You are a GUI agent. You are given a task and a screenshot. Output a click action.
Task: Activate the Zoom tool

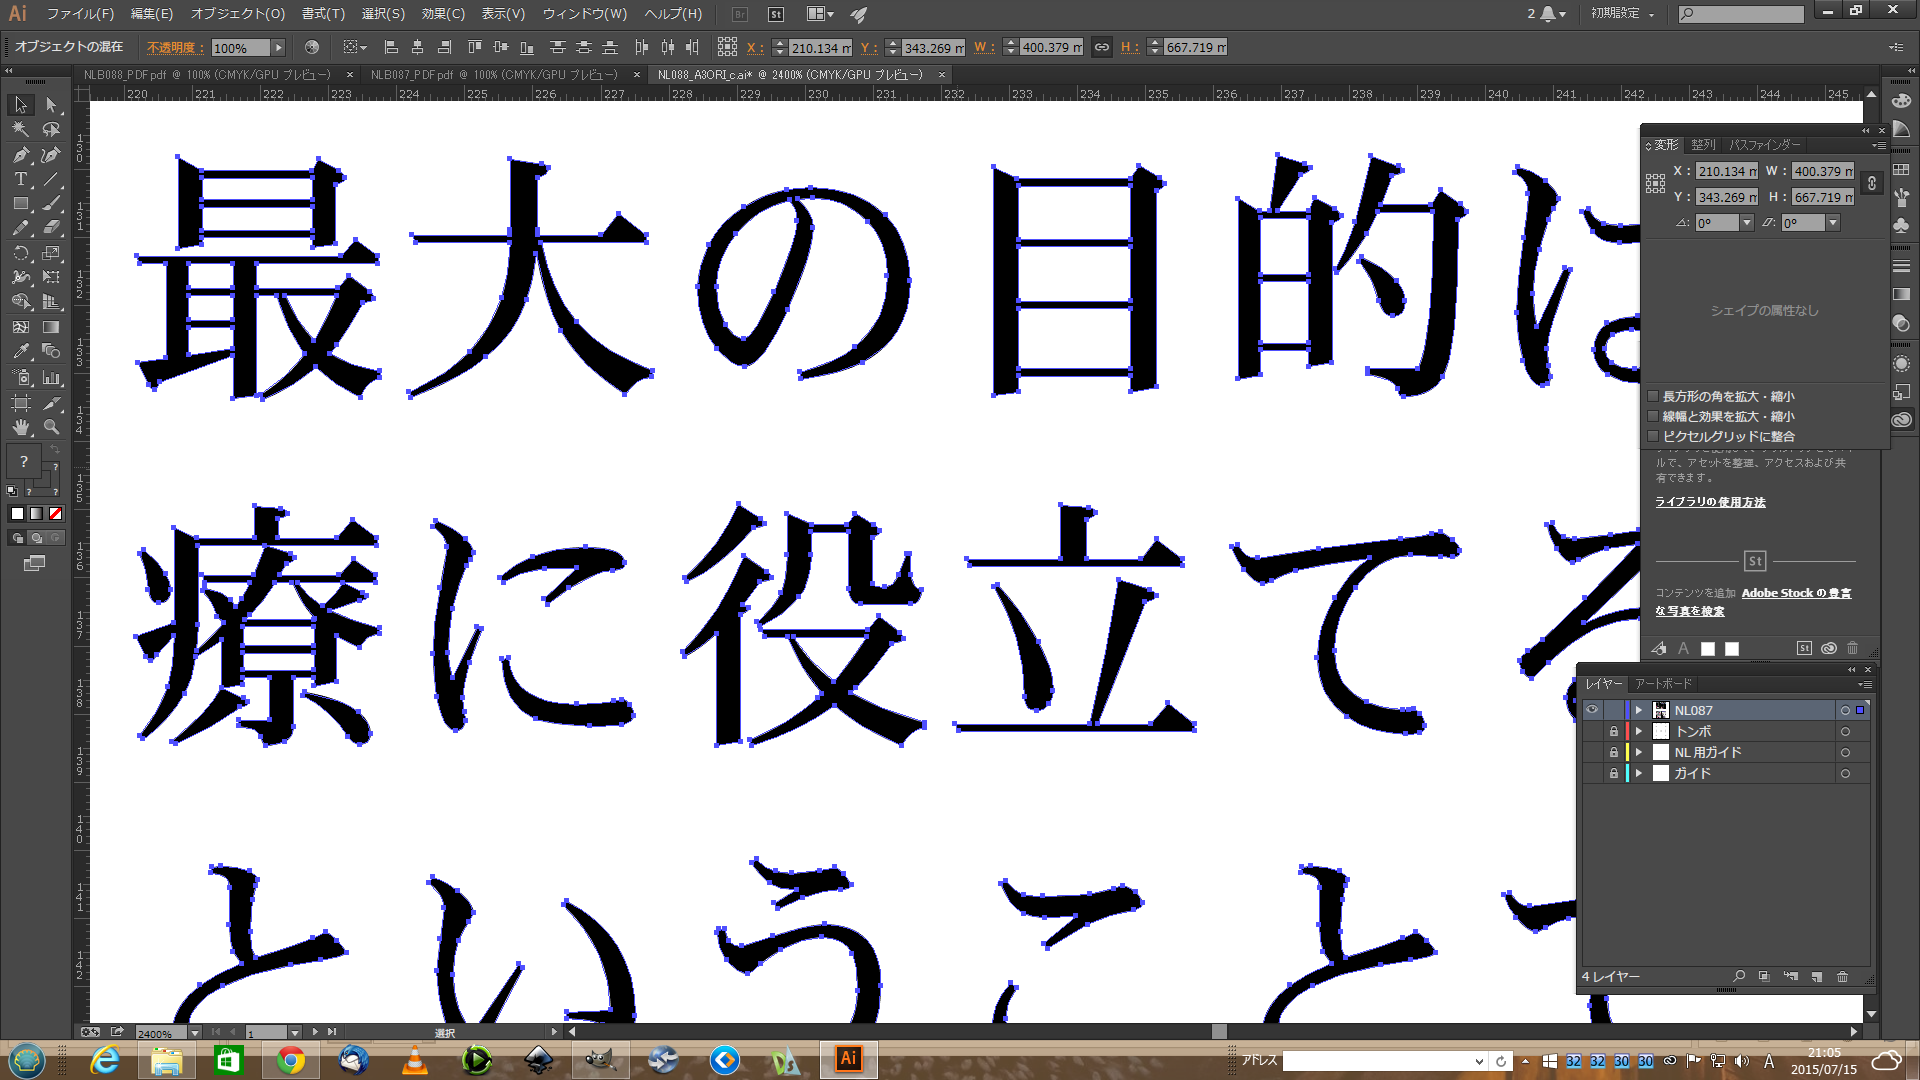(51, 427)
